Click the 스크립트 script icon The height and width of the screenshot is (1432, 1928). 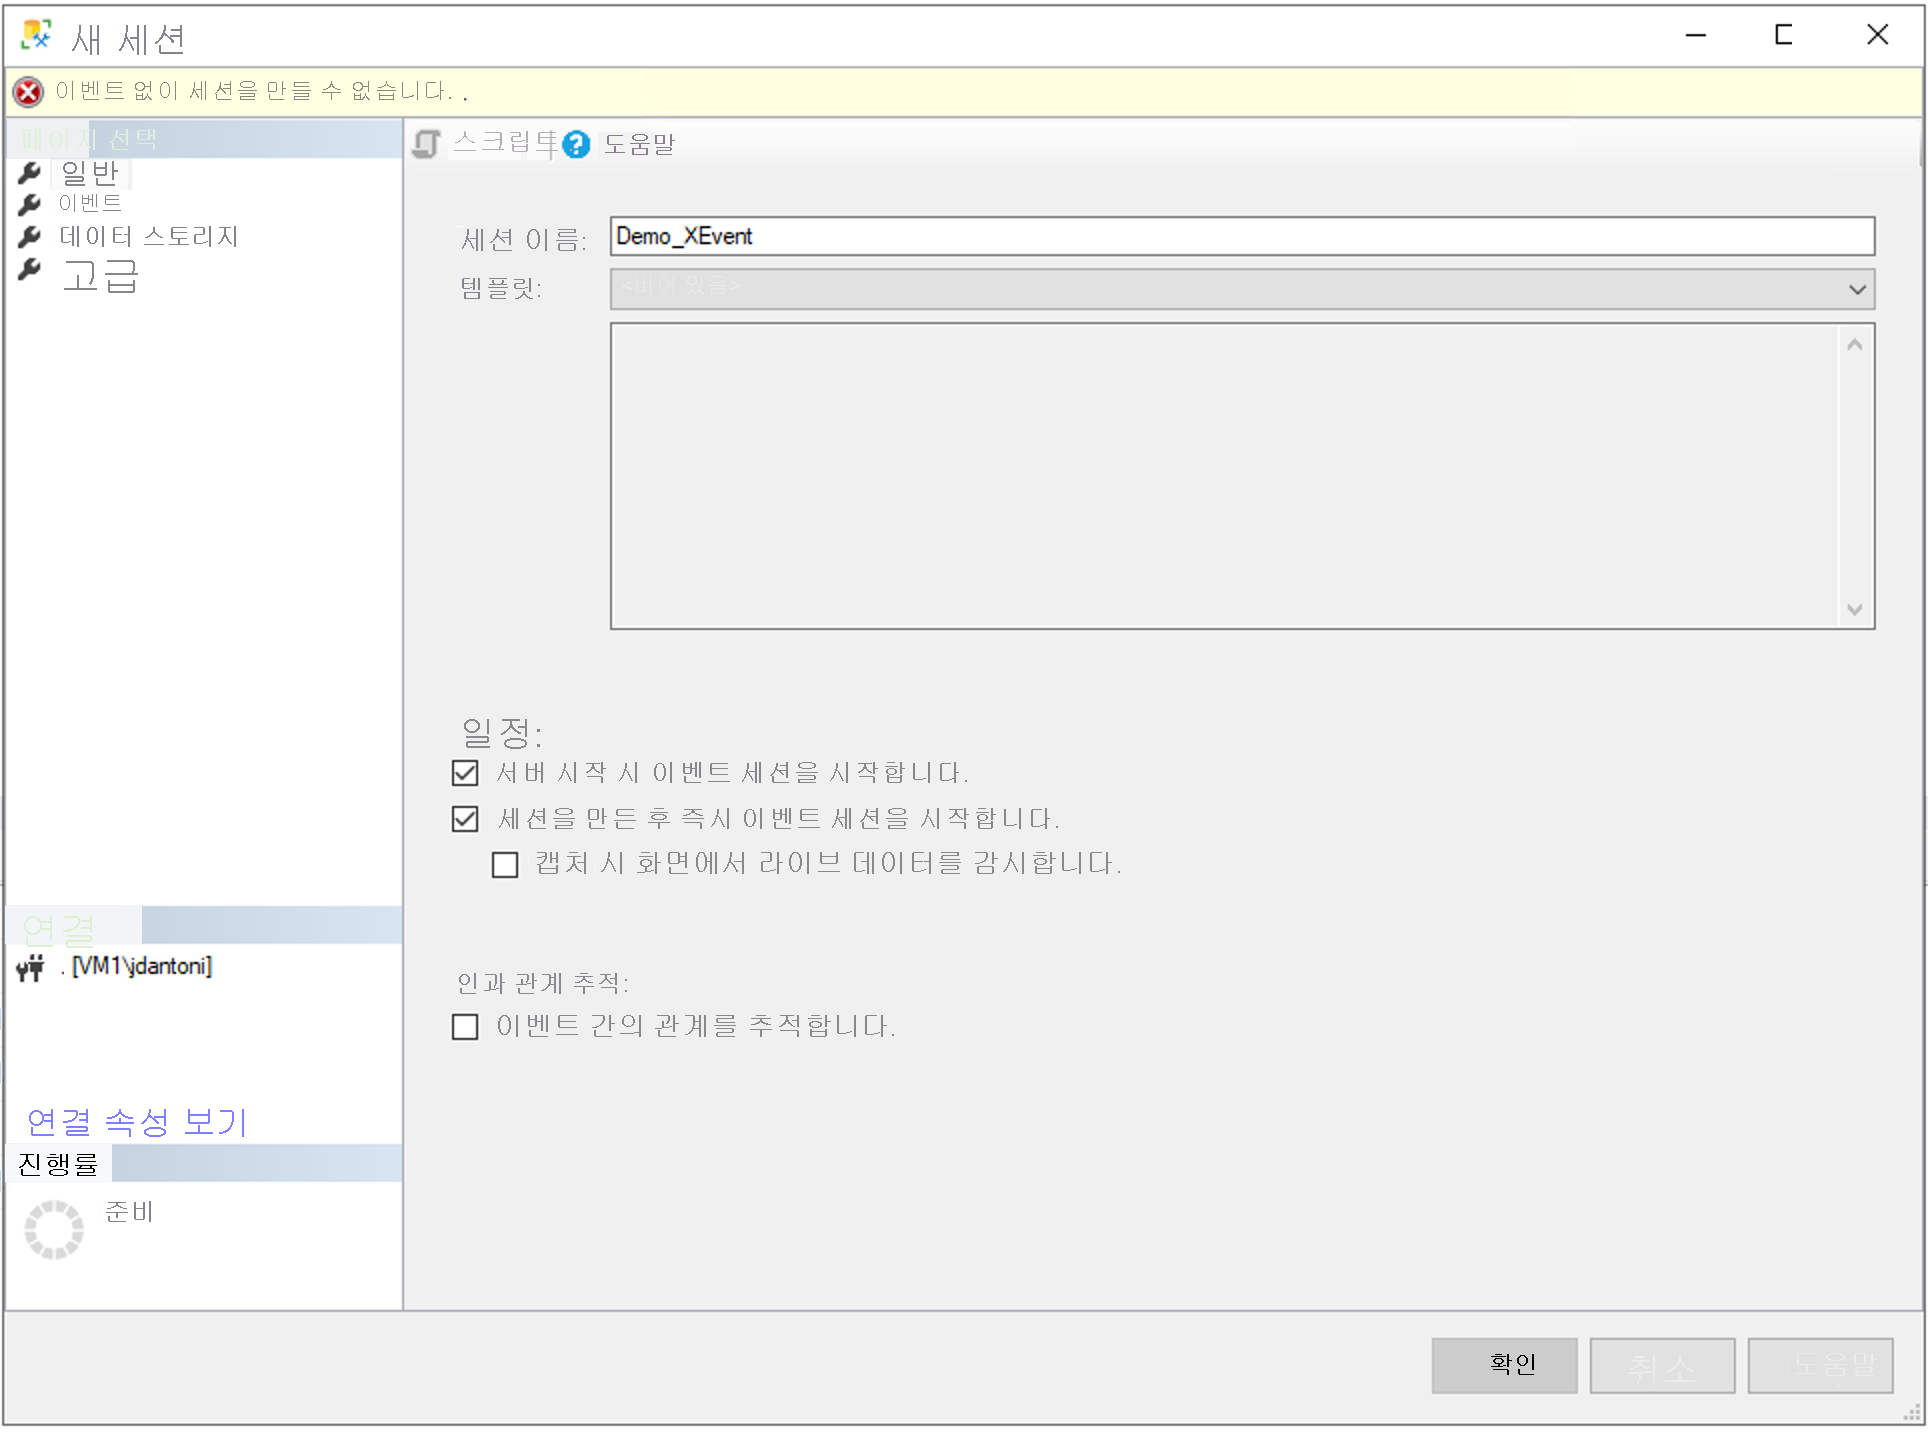click(427, 144)
